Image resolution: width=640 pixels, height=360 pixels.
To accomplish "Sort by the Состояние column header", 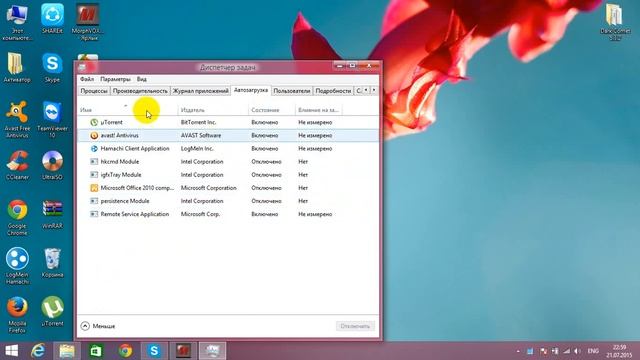I will coord(272,110).
